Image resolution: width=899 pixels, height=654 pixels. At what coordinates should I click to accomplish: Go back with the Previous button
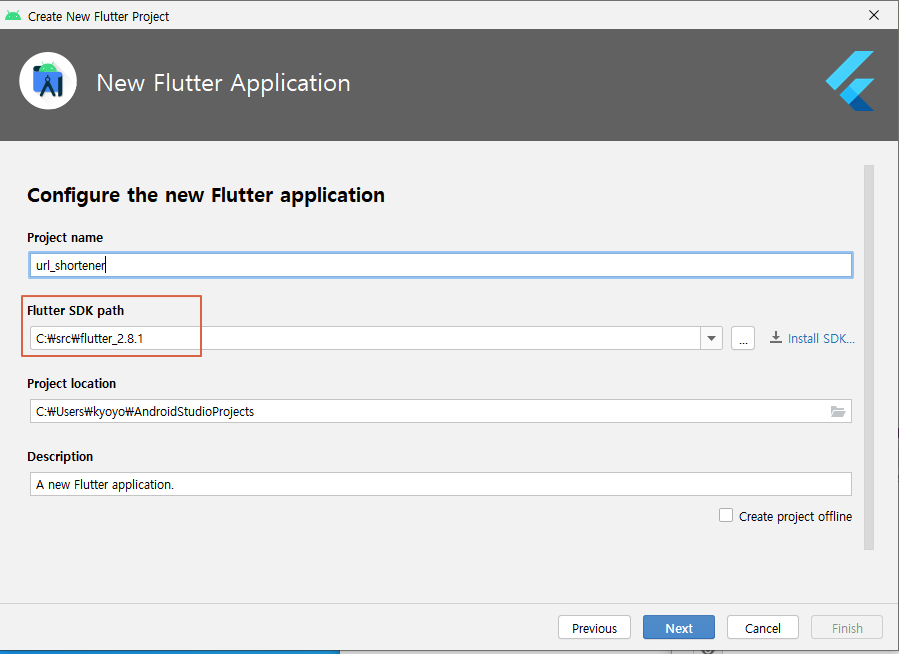[x=594, y=628]
